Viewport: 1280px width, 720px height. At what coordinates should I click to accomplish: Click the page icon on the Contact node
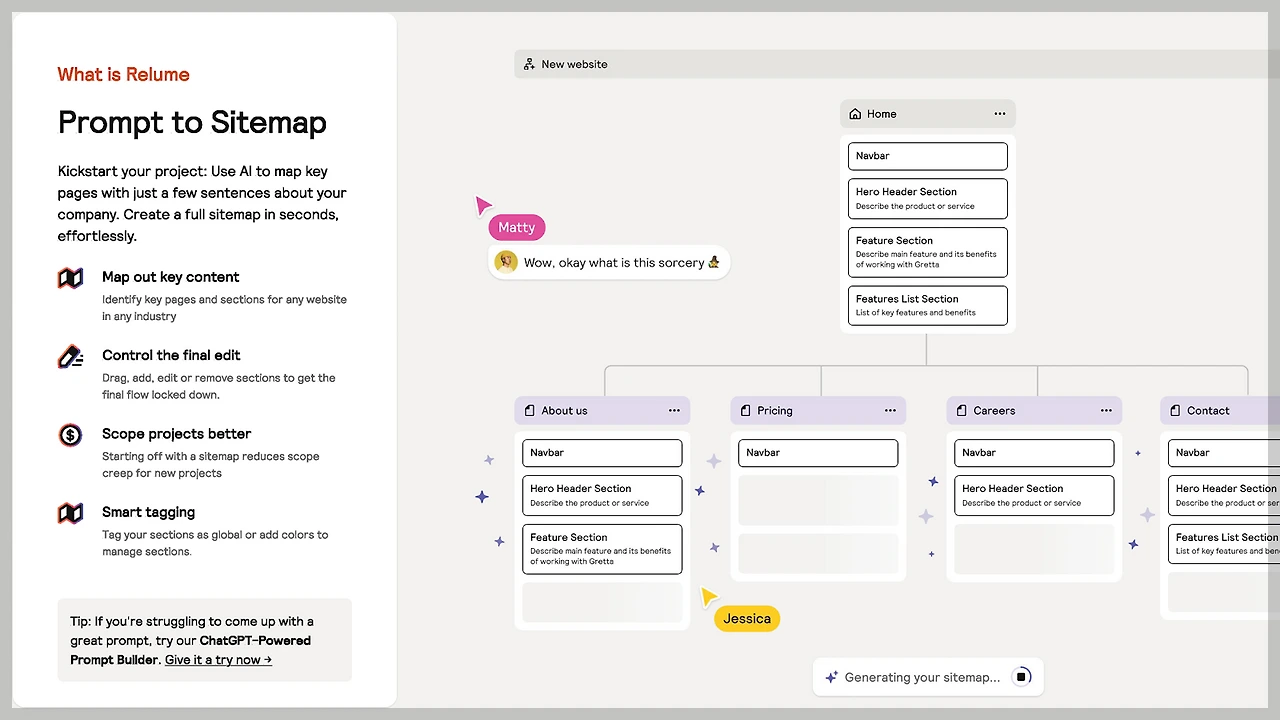click(x=1175, y=411)
